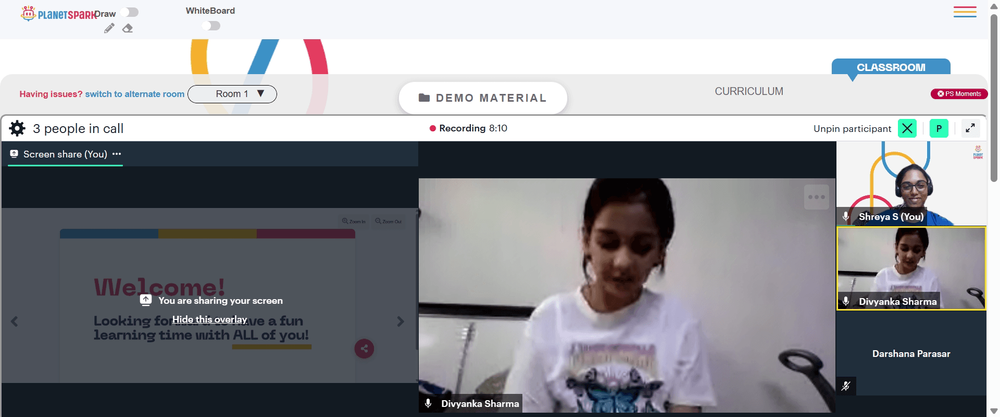Click the Welcome! slide heading
The width and height of the screenshot is (1000, 417).
coord(159,287)
